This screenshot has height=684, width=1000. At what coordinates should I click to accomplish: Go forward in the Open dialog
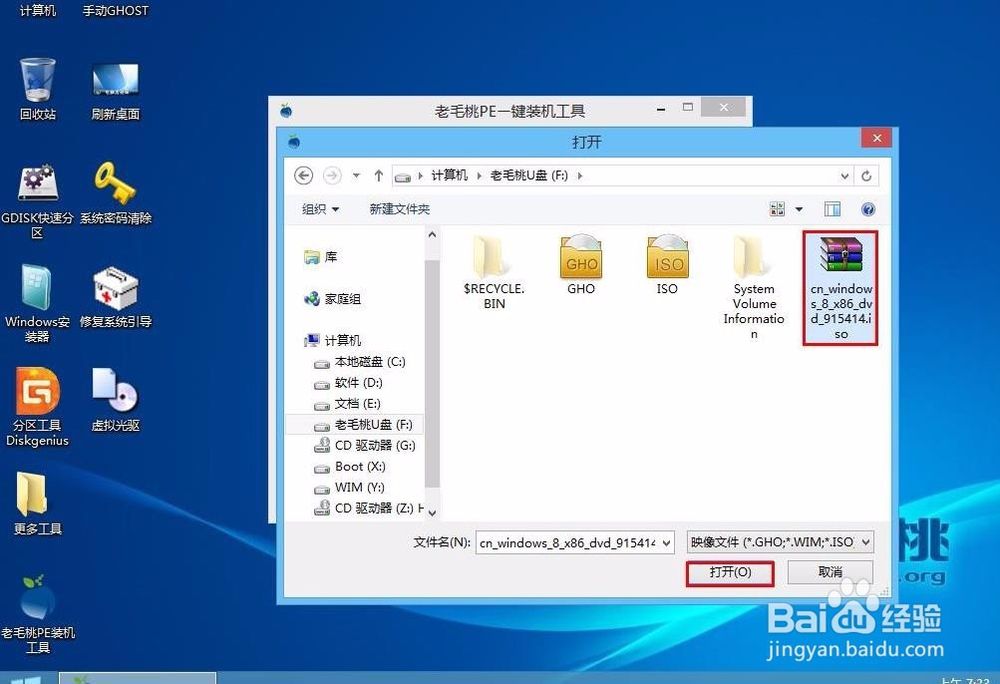[332, 175]
